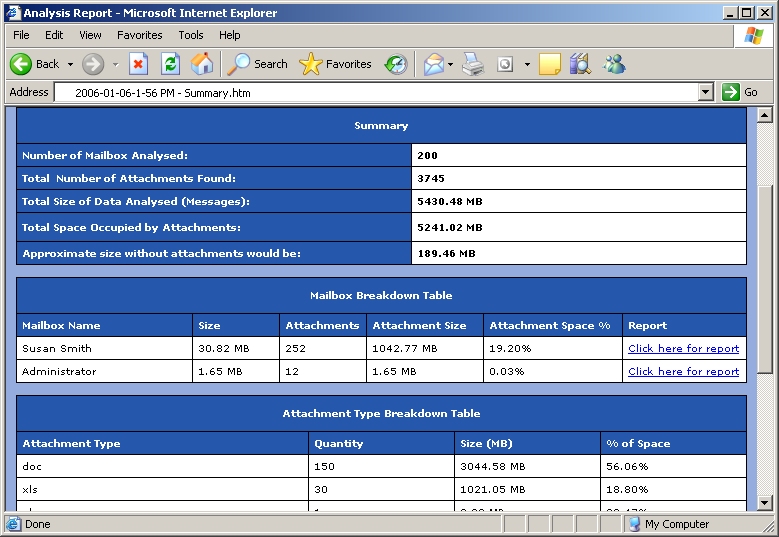Click the Administrator mailbox name cell

[x=104, y=372]
